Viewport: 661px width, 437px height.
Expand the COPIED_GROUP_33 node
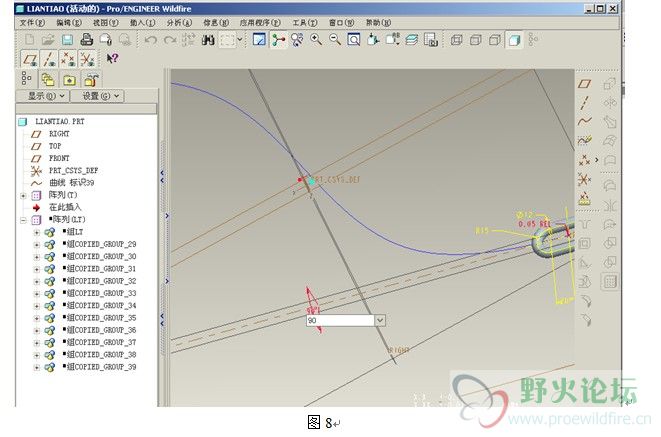(36, 294)
